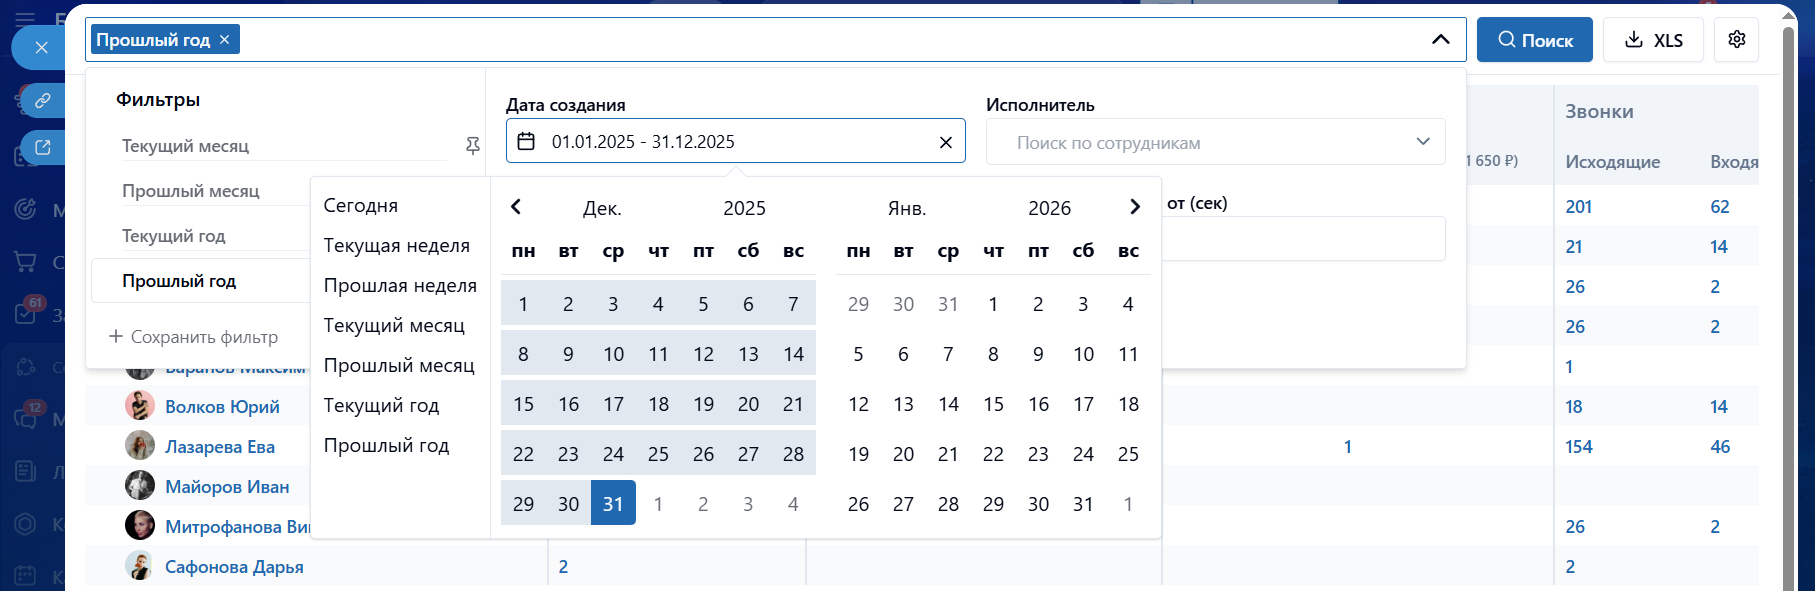
Task: Click the 'от (сек)' input field
Action: tap(1304, 238)
